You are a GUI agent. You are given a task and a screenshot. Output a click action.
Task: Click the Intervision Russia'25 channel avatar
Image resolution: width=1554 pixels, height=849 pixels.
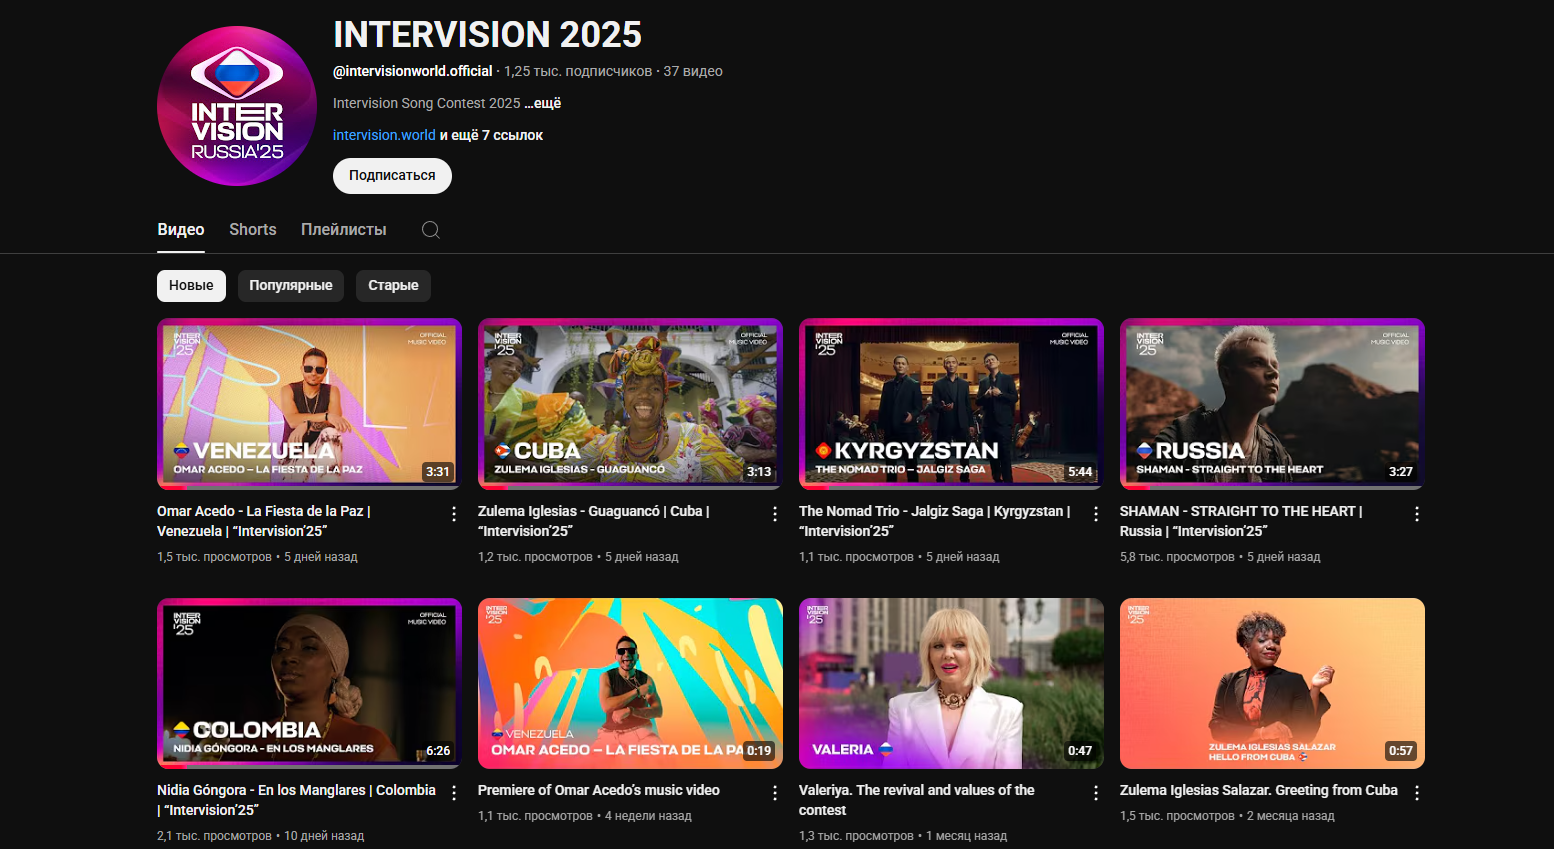[x=237, y=106]
